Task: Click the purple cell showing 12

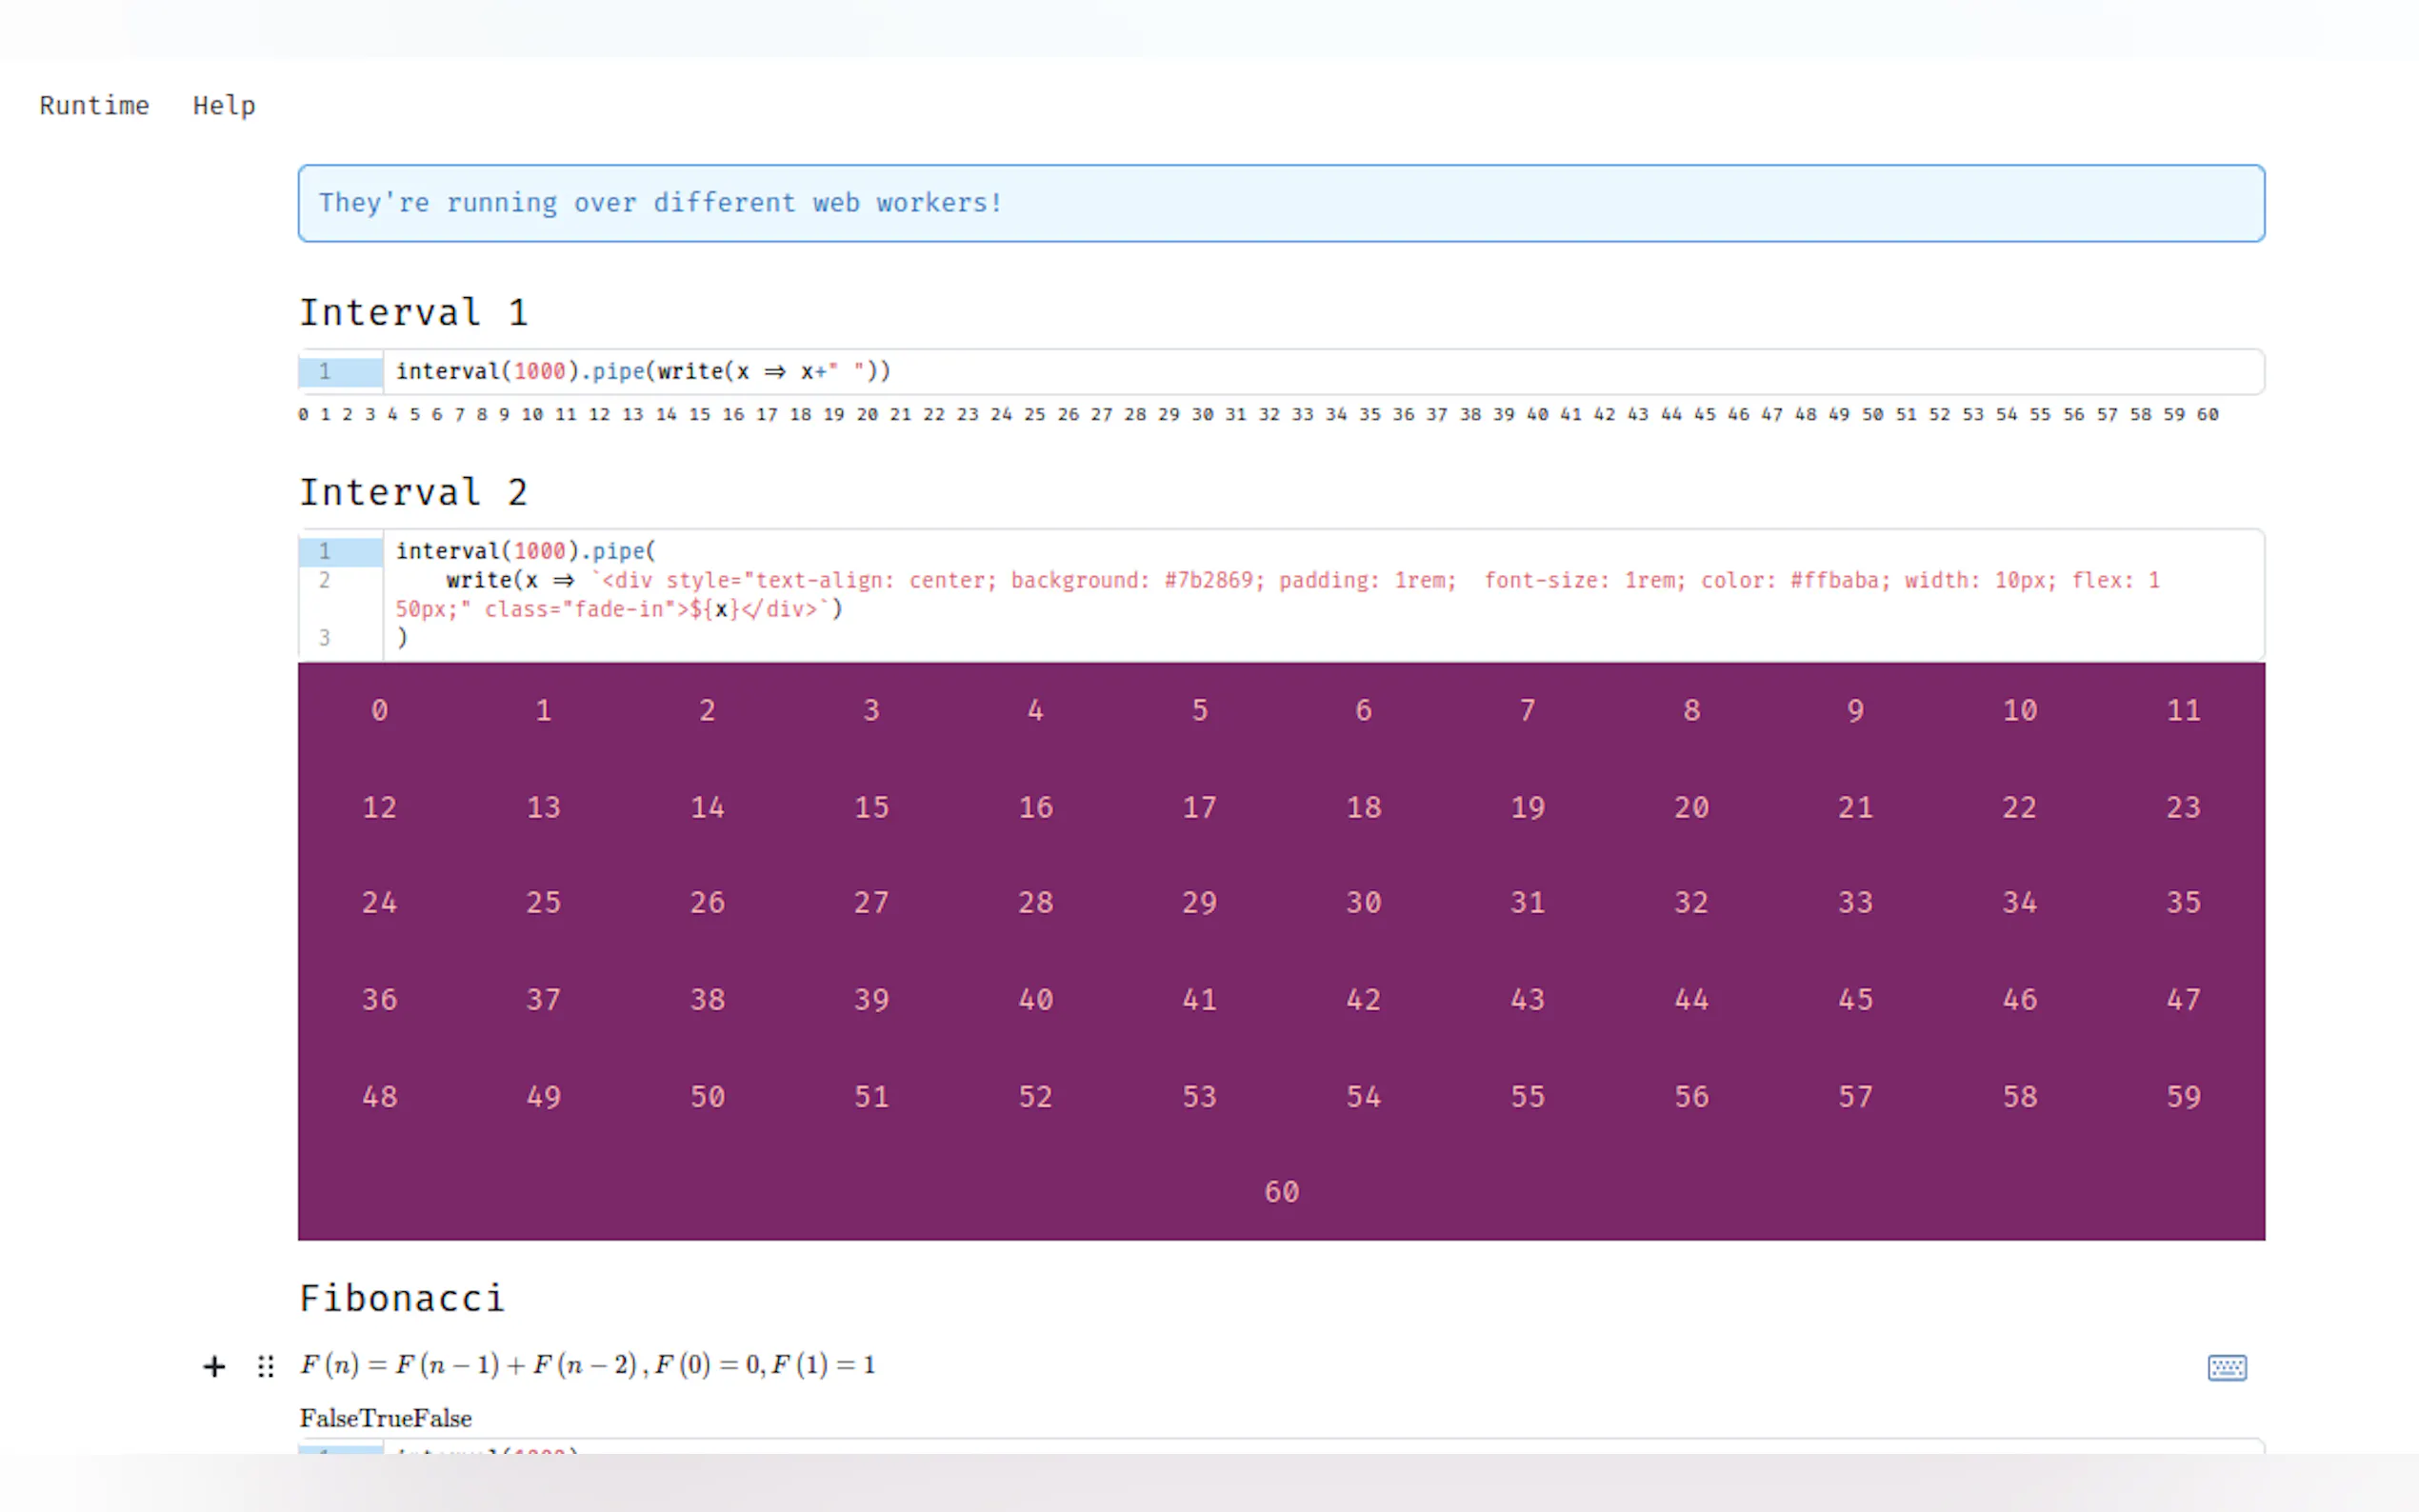Action: click(380, 807)
